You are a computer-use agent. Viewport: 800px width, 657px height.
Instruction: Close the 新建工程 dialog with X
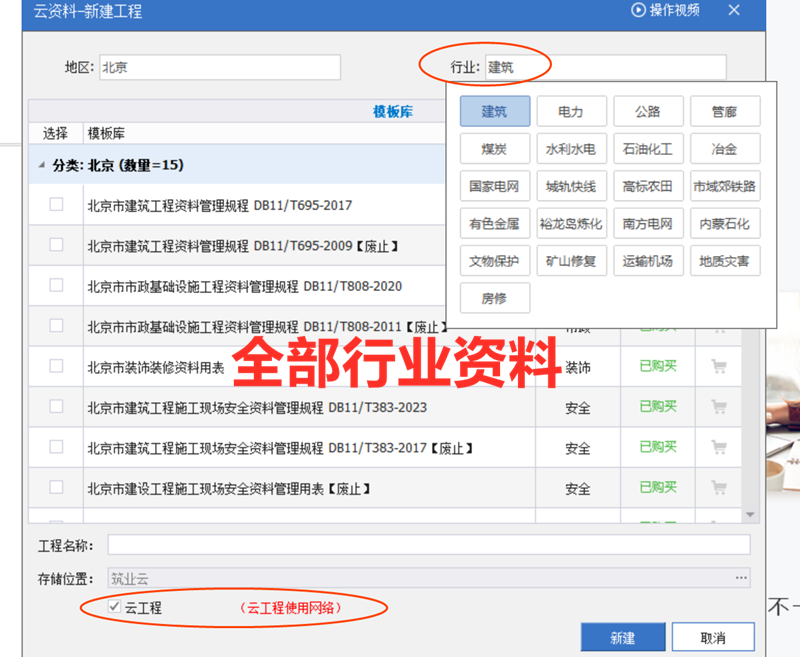coord(734,10)
